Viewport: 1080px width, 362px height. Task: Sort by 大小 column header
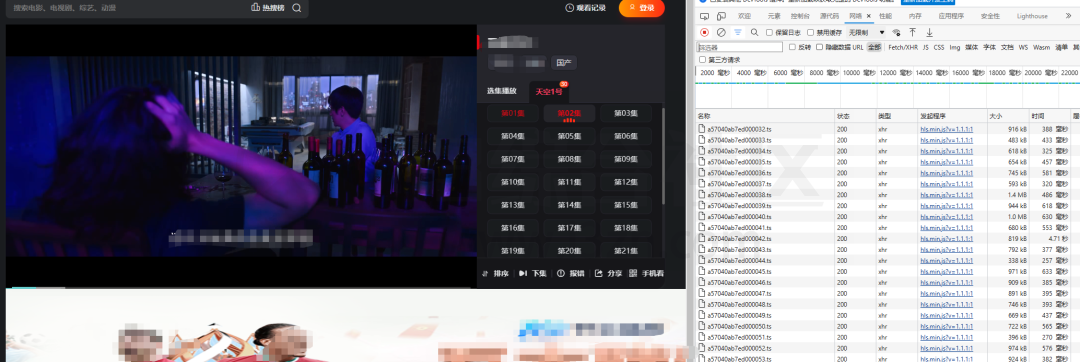[x=1007, y=116]
